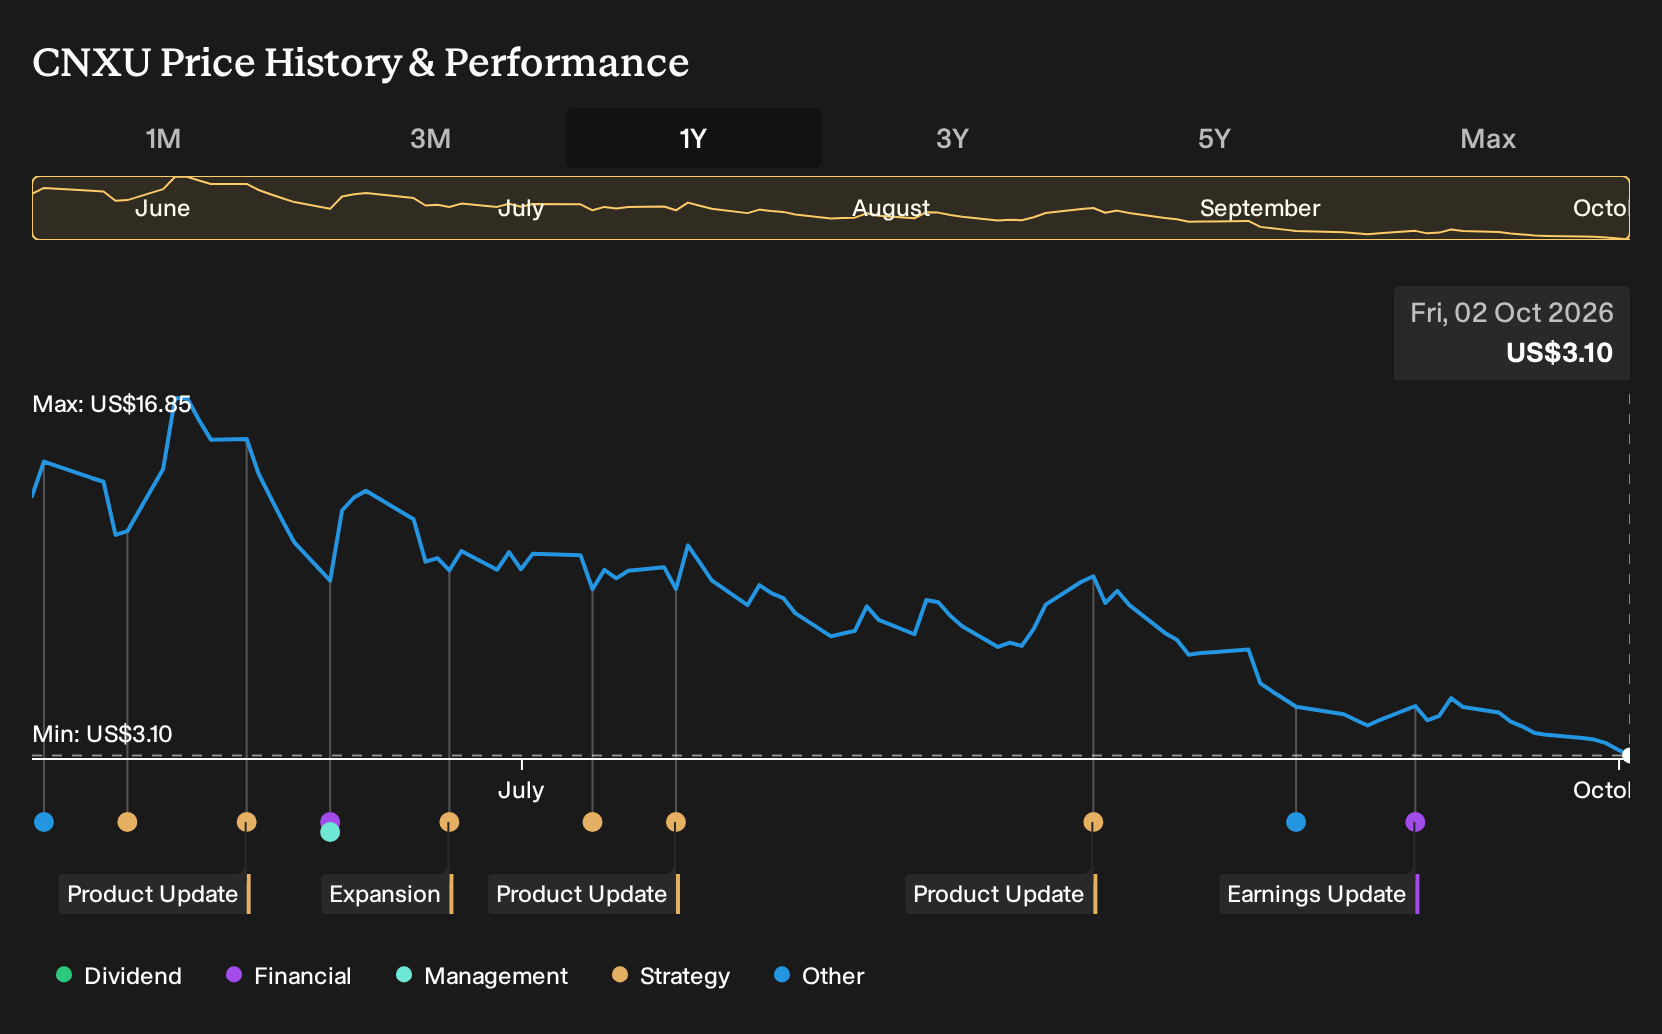Open the Product Update label left of Expansion
This screenshot has width=1662, height=1034.
coord(155,894)
